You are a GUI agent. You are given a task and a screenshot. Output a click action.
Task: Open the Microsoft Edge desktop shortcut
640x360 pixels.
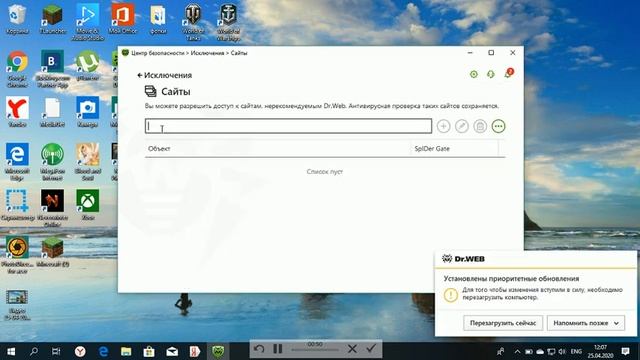[x=17, y=162]
